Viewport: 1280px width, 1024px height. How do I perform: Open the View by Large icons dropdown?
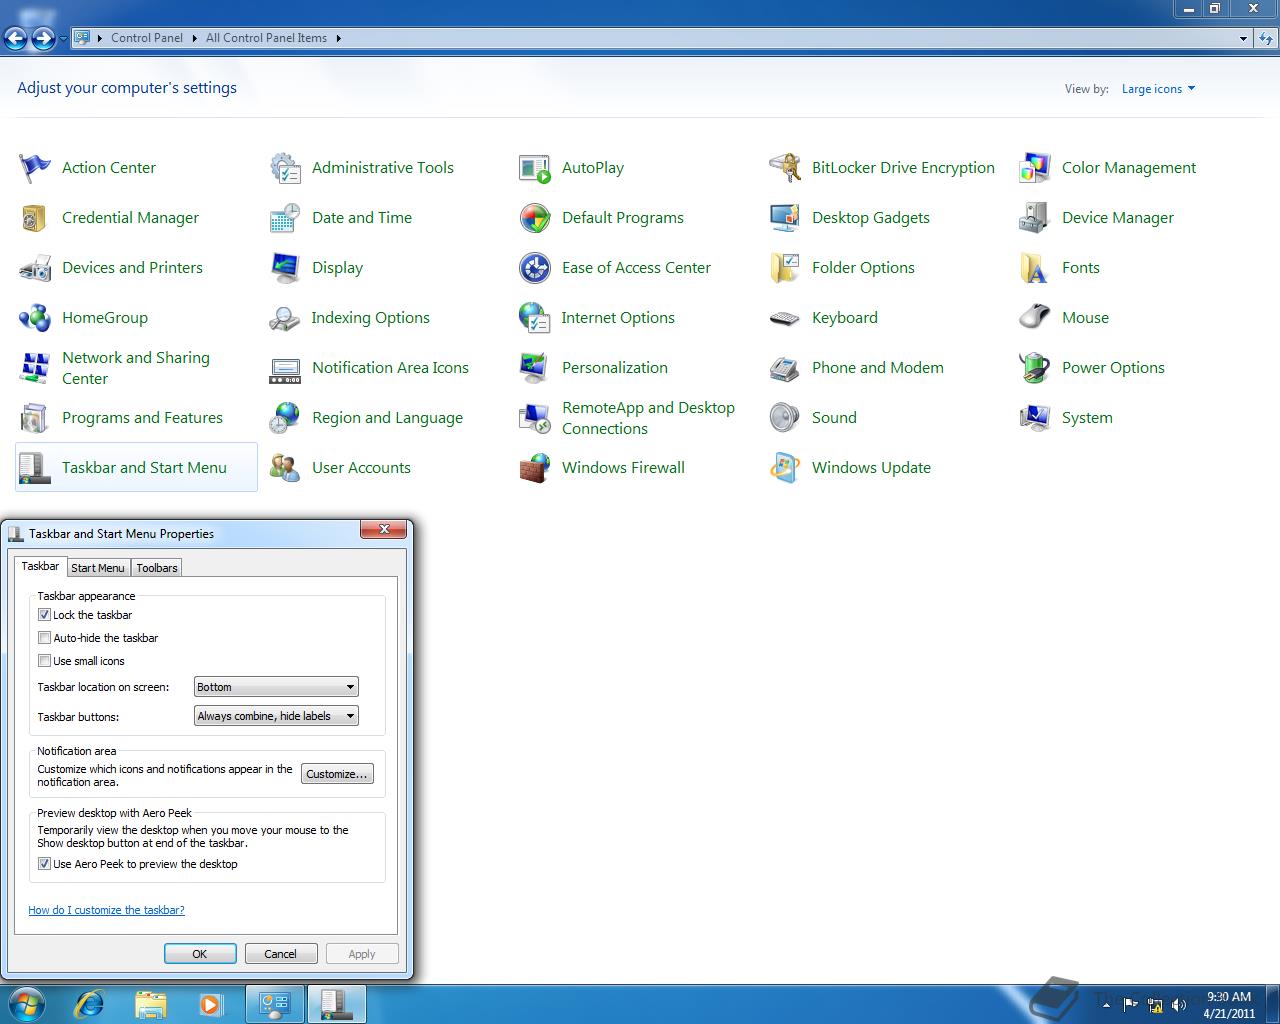click(1157, 88)
